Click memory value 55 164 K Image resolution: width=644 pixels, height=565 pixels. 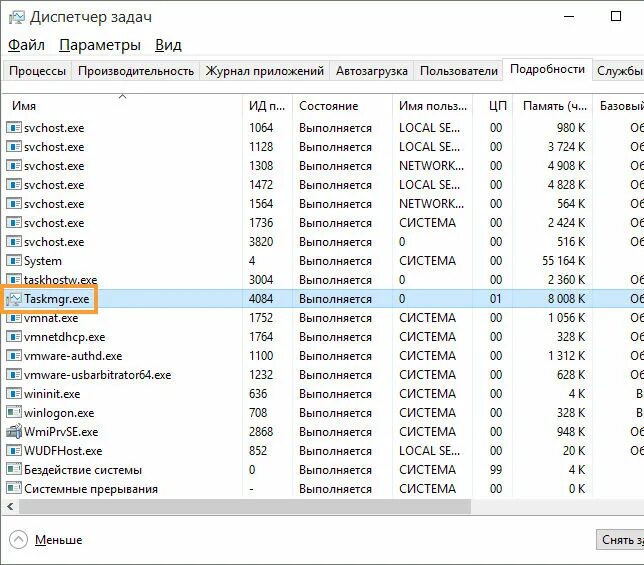point(564,261)
